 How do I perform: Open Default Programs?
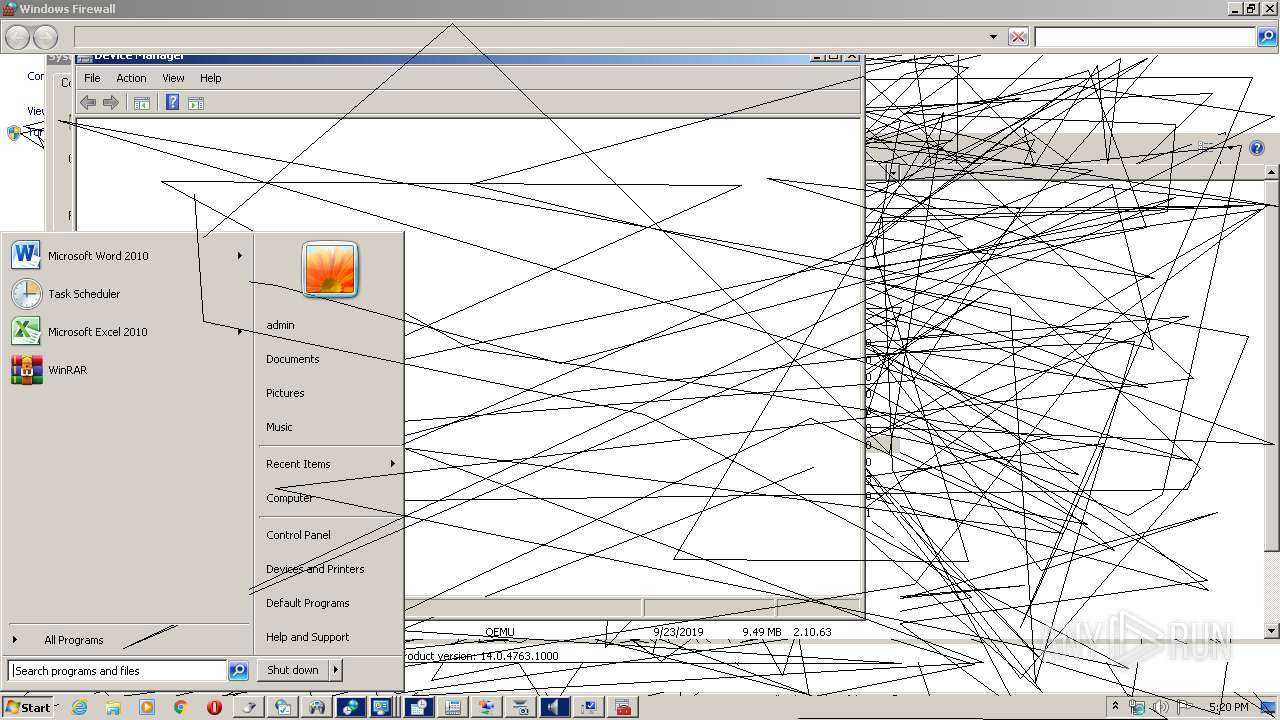(308, 603)
